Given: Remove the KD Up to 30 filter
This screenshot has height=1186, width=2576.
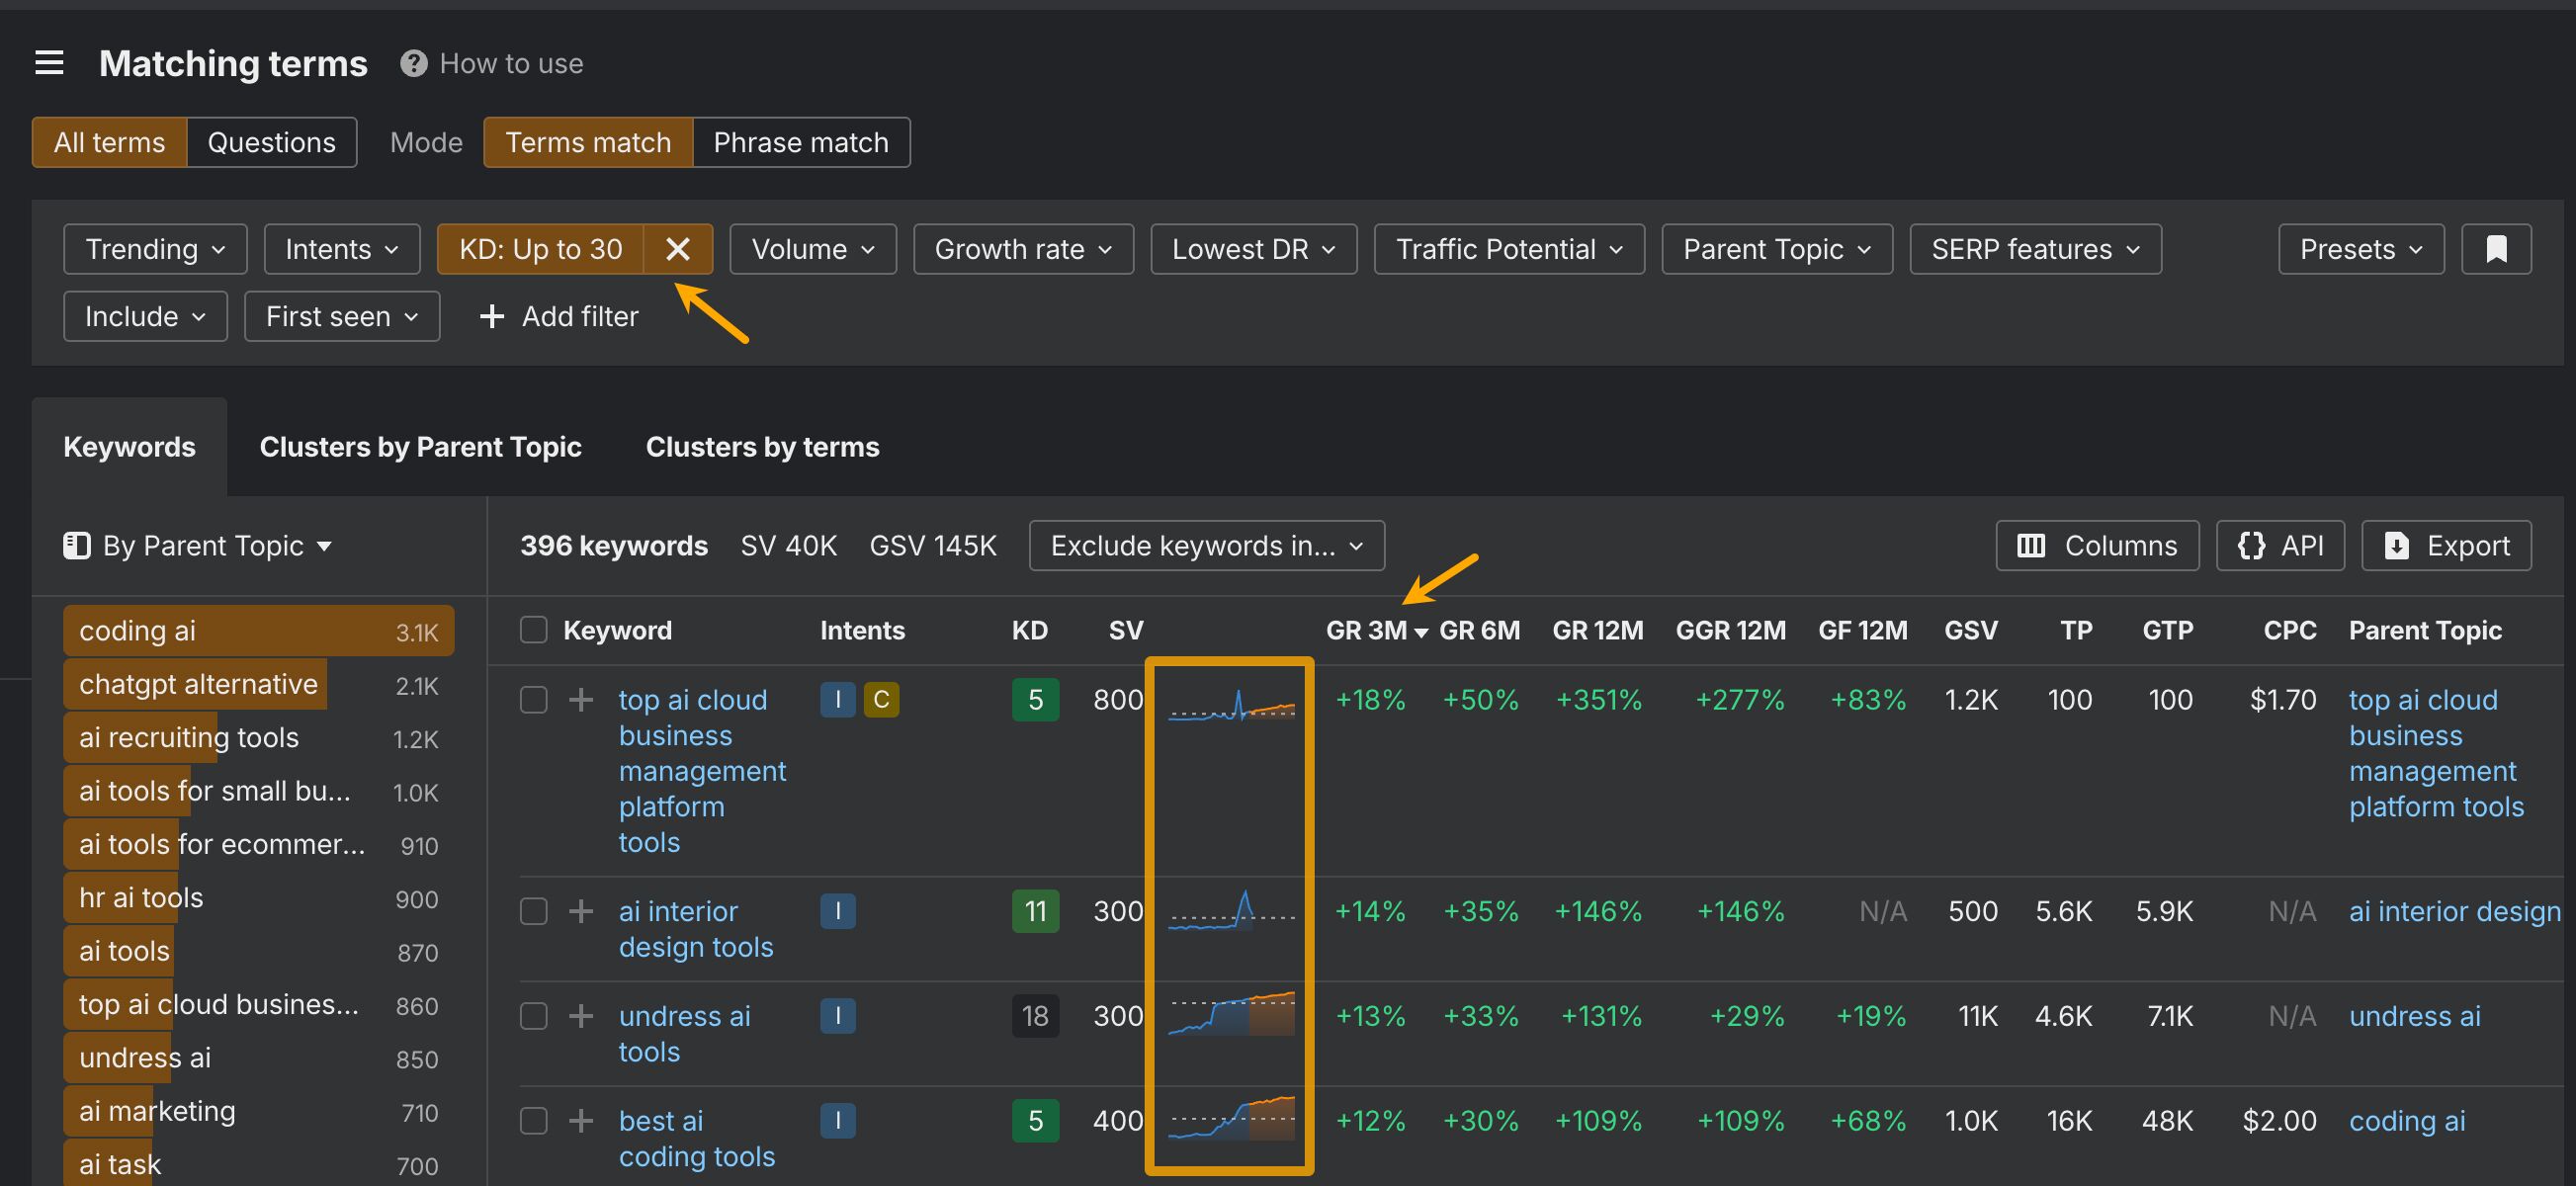Looking at the screenshot, I should [678, 249].
